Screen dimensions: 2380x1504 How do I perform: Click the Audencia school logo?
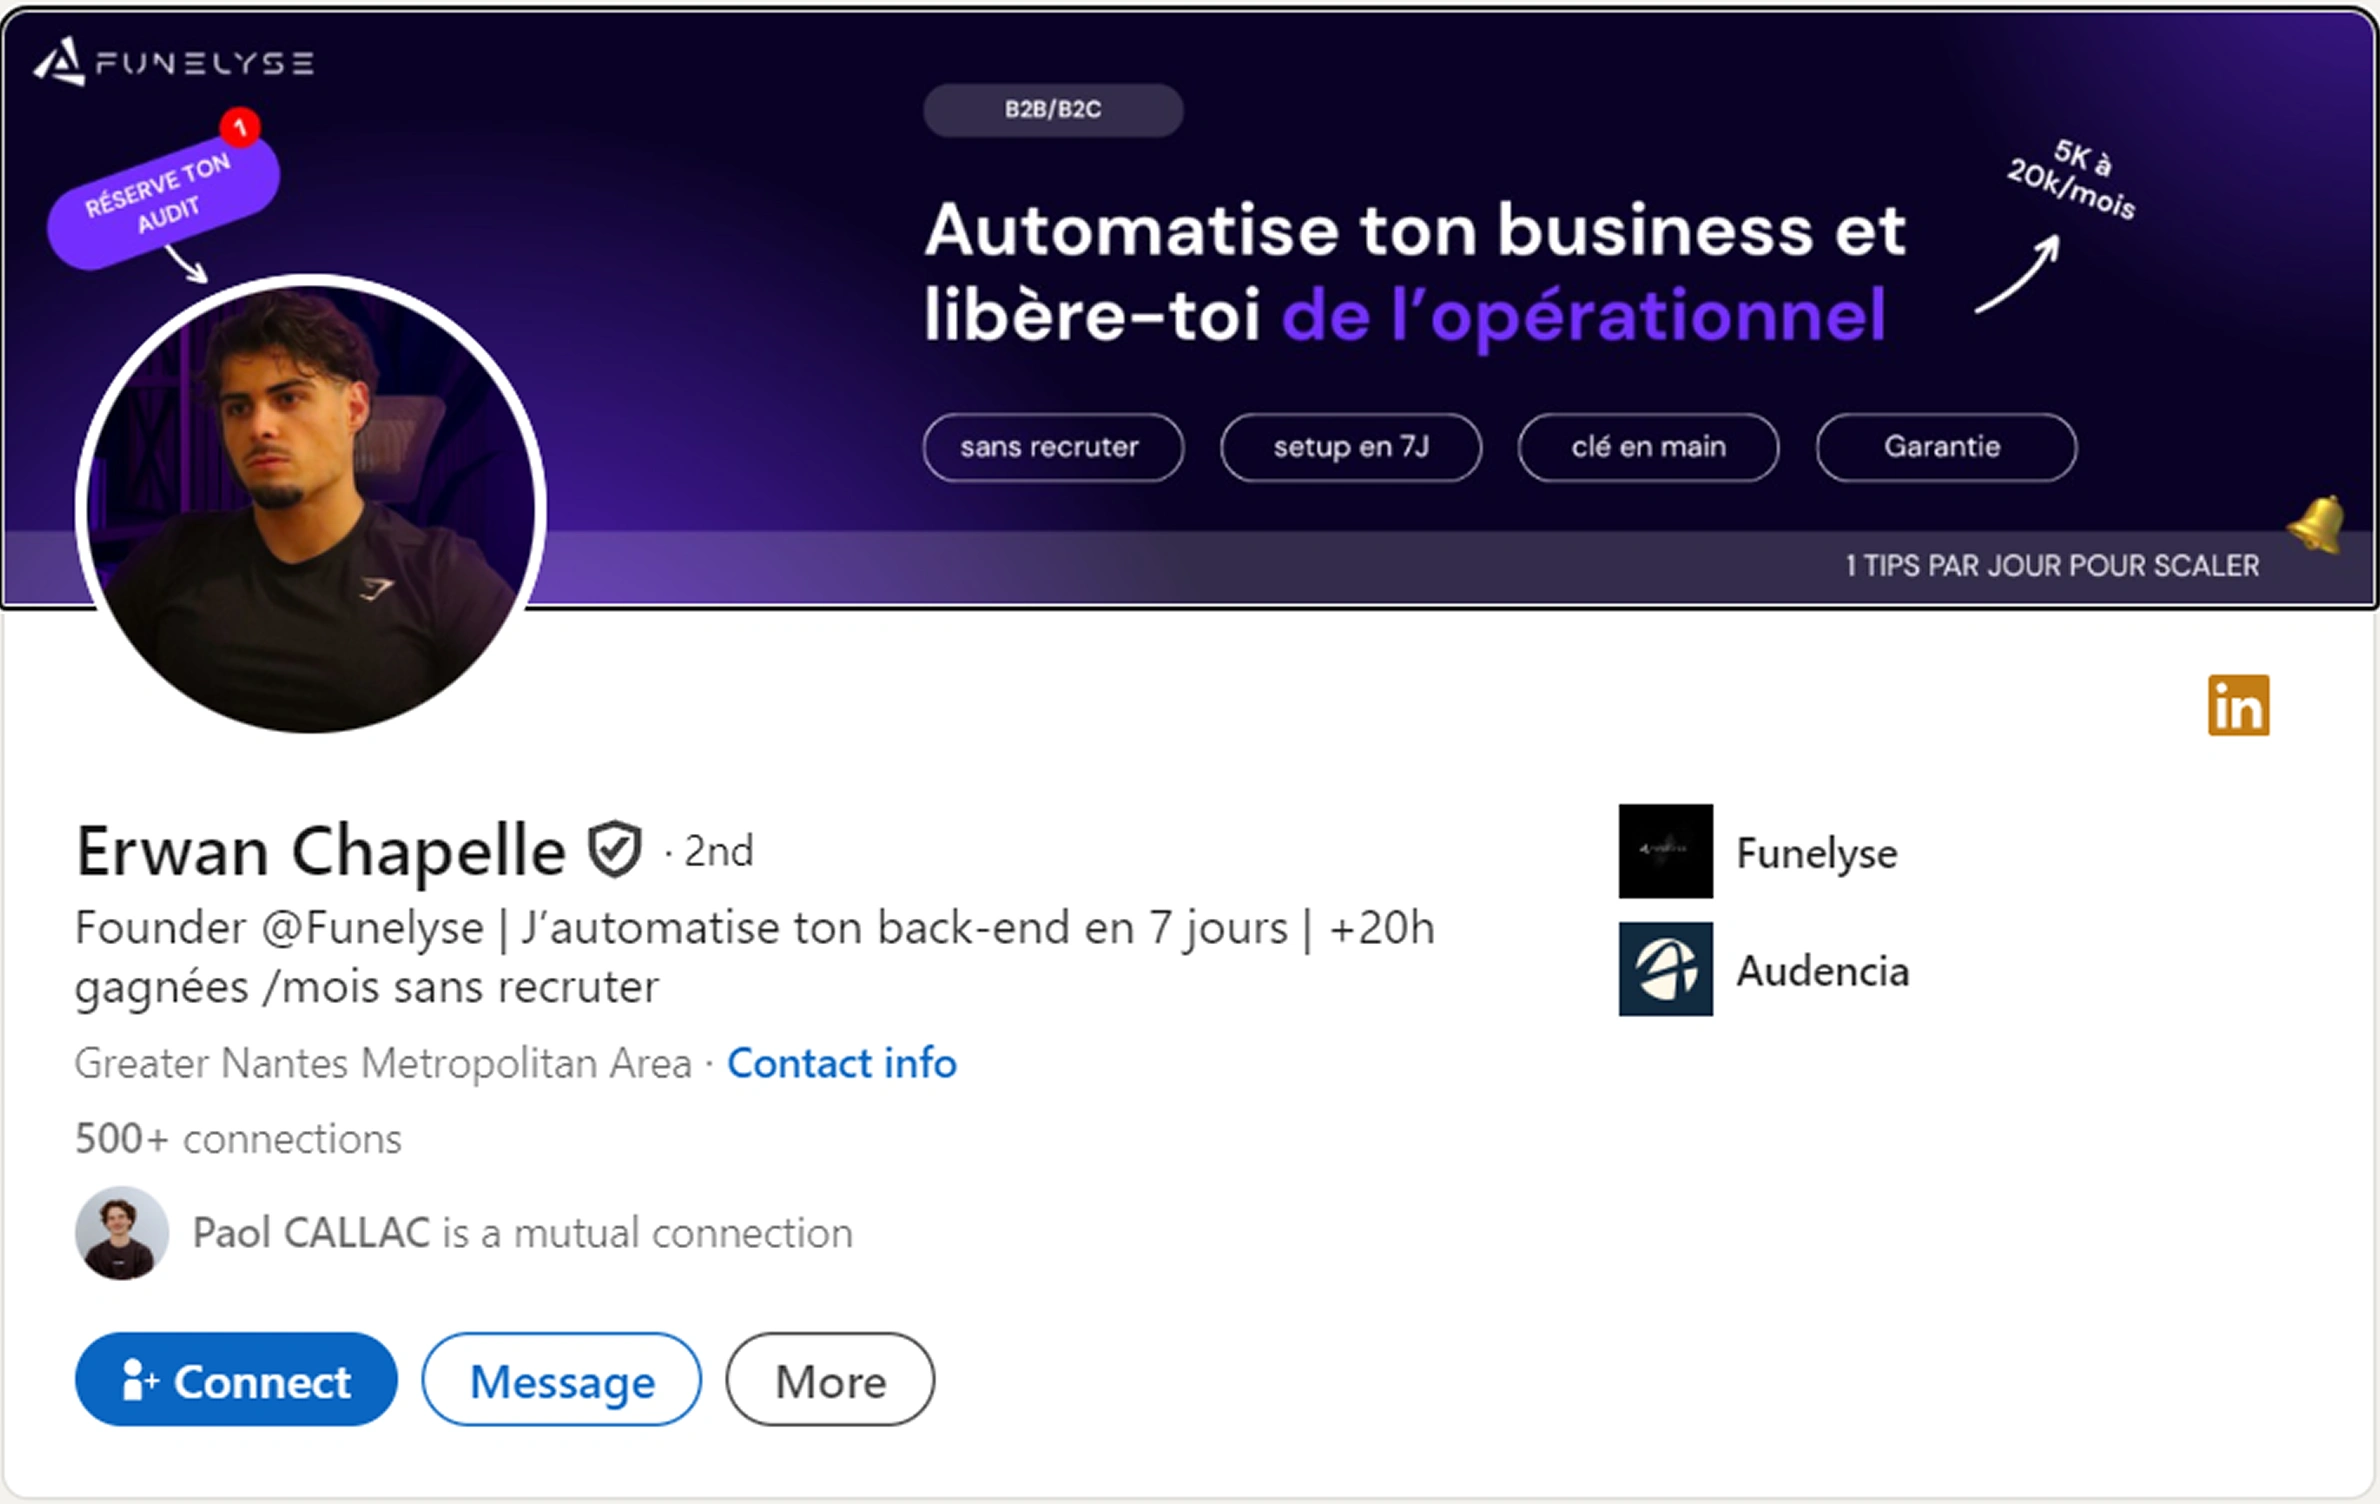[1664, 969]
